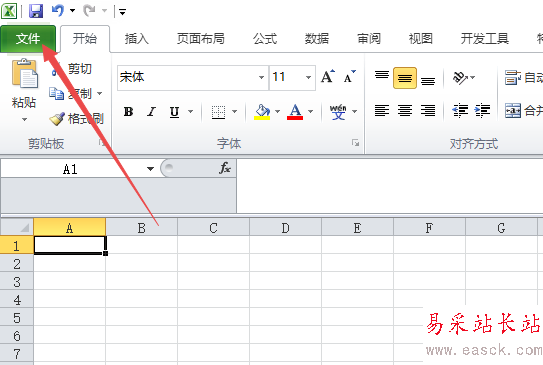
Task: Select cell A1
Action: (70, 245)
